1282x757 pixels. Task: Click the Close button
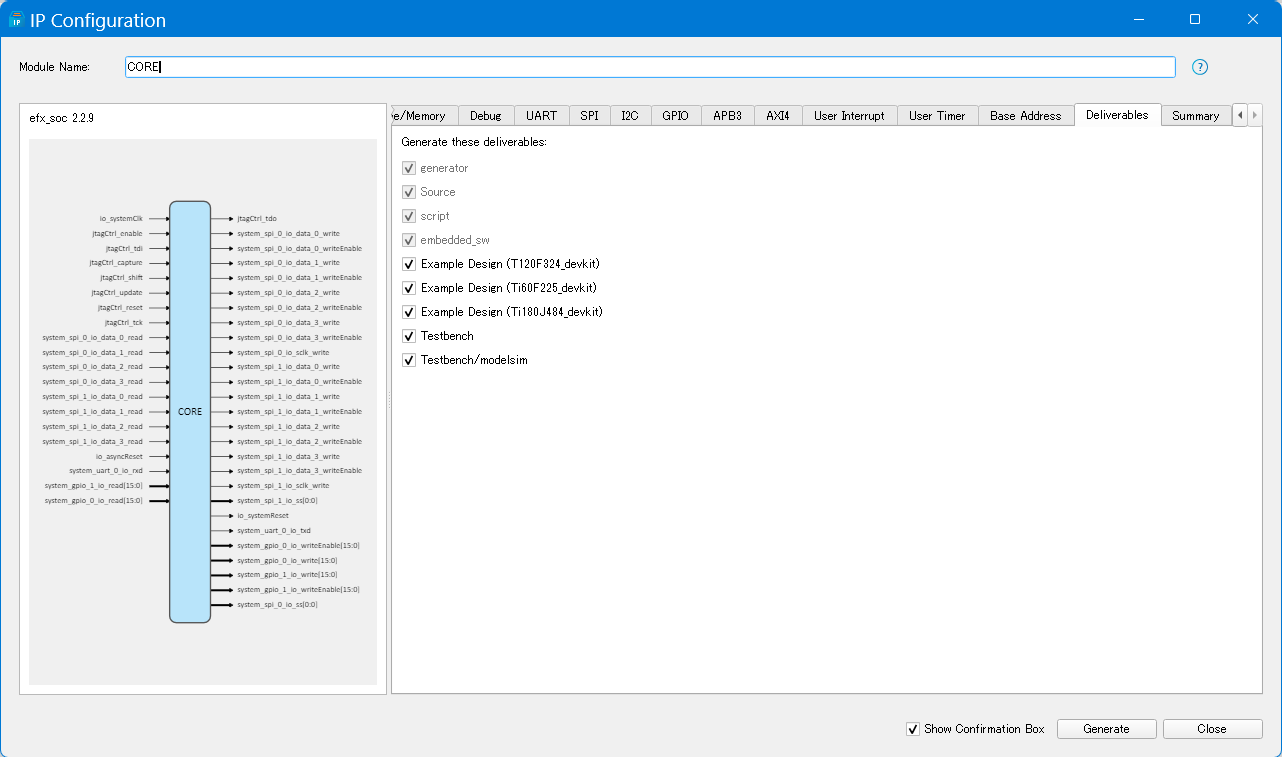[1211, 729]
